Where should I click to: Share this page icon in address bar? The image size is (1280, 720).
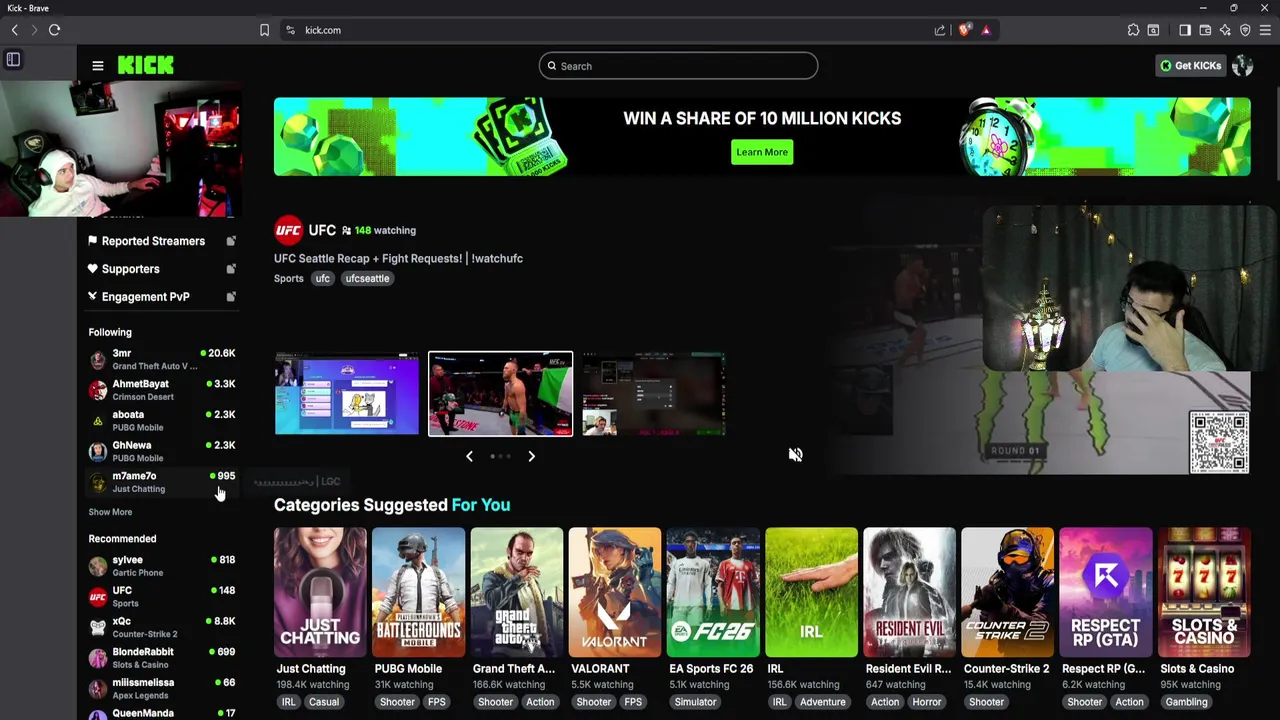940,30
